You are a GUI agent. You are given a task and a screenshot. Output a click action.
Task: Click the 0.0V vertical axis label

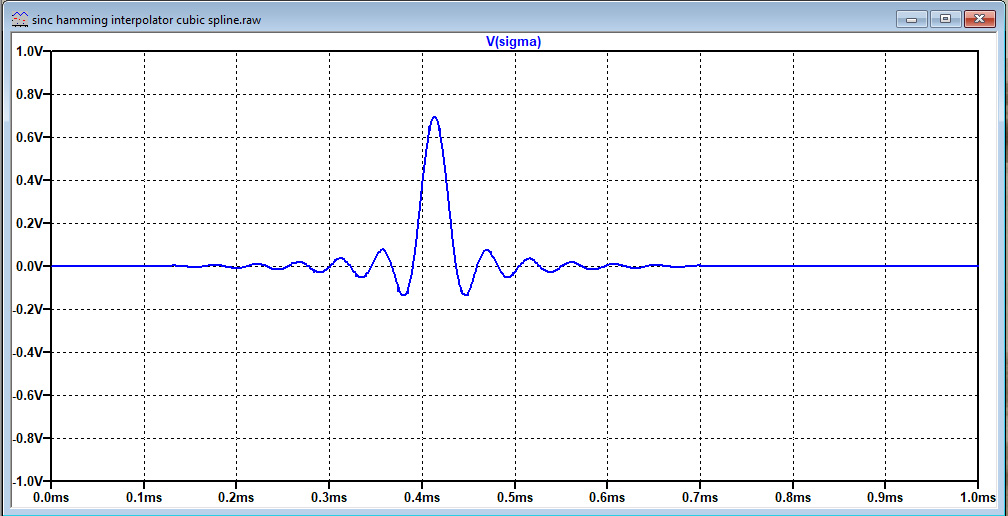30,267
